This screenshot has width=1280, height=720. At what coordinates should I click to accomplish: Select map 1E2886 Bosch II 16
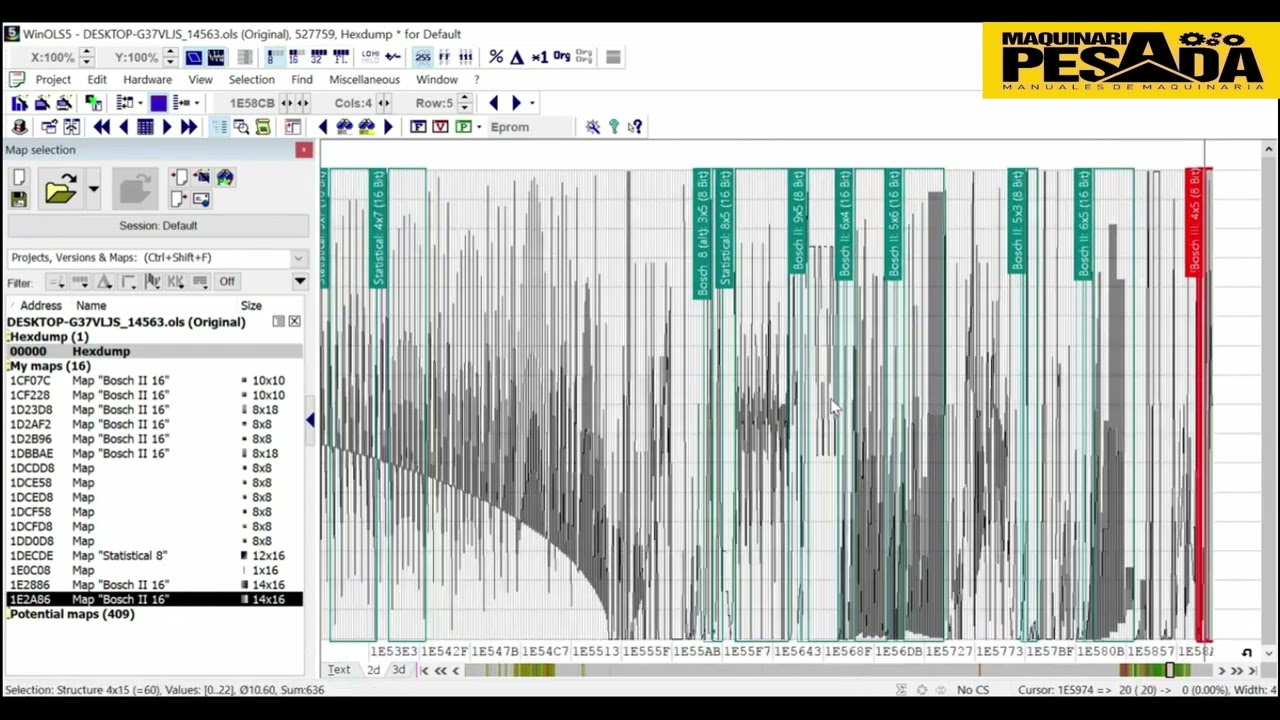pos(154,585)
